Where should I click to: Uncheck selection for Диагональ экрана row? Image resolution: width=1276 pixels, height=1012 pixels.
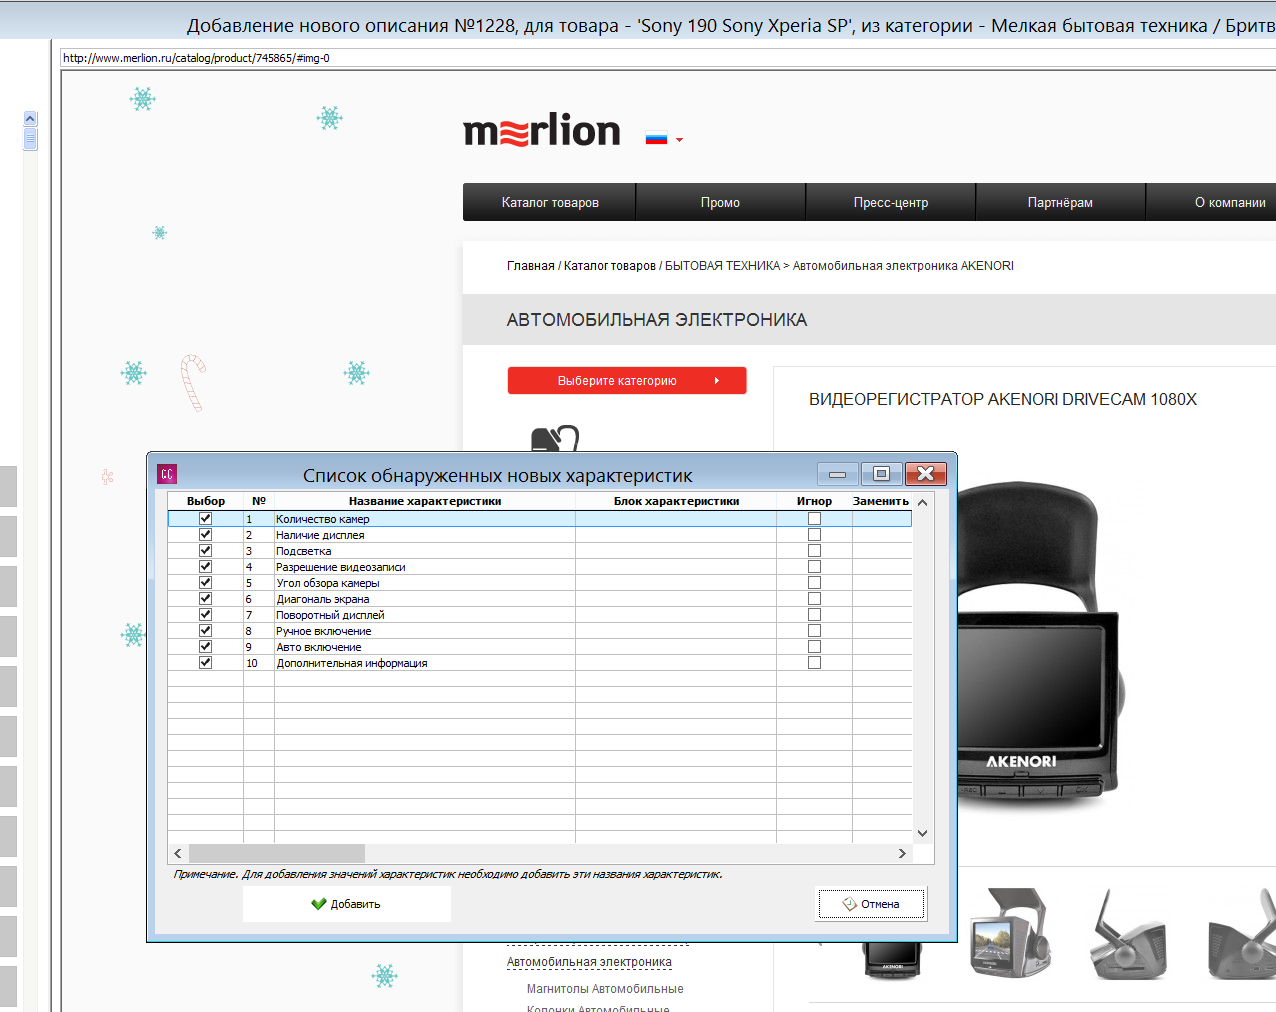pyautogui.click(x=205, y=598)
